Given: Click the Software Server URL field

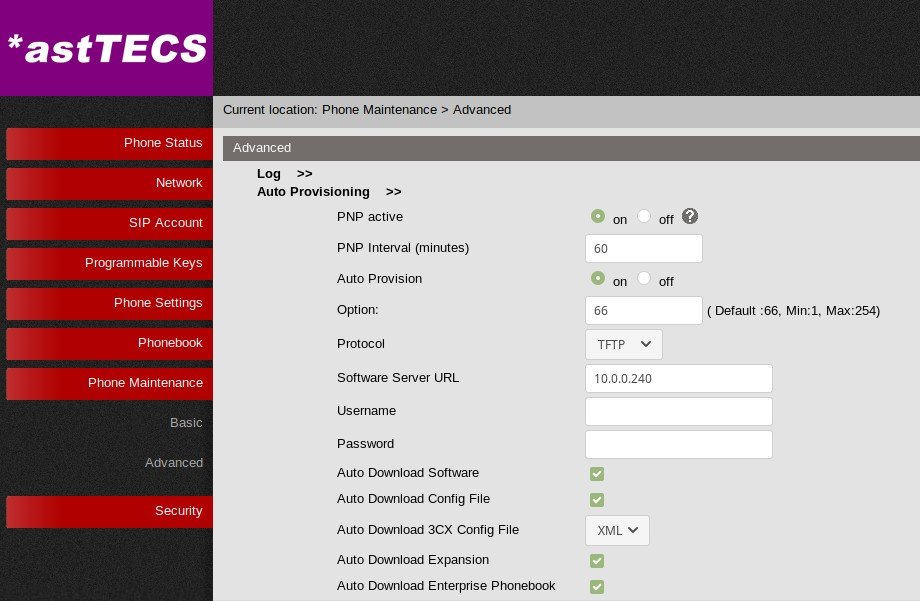Looking at the screenshot, I should [678, 379].
